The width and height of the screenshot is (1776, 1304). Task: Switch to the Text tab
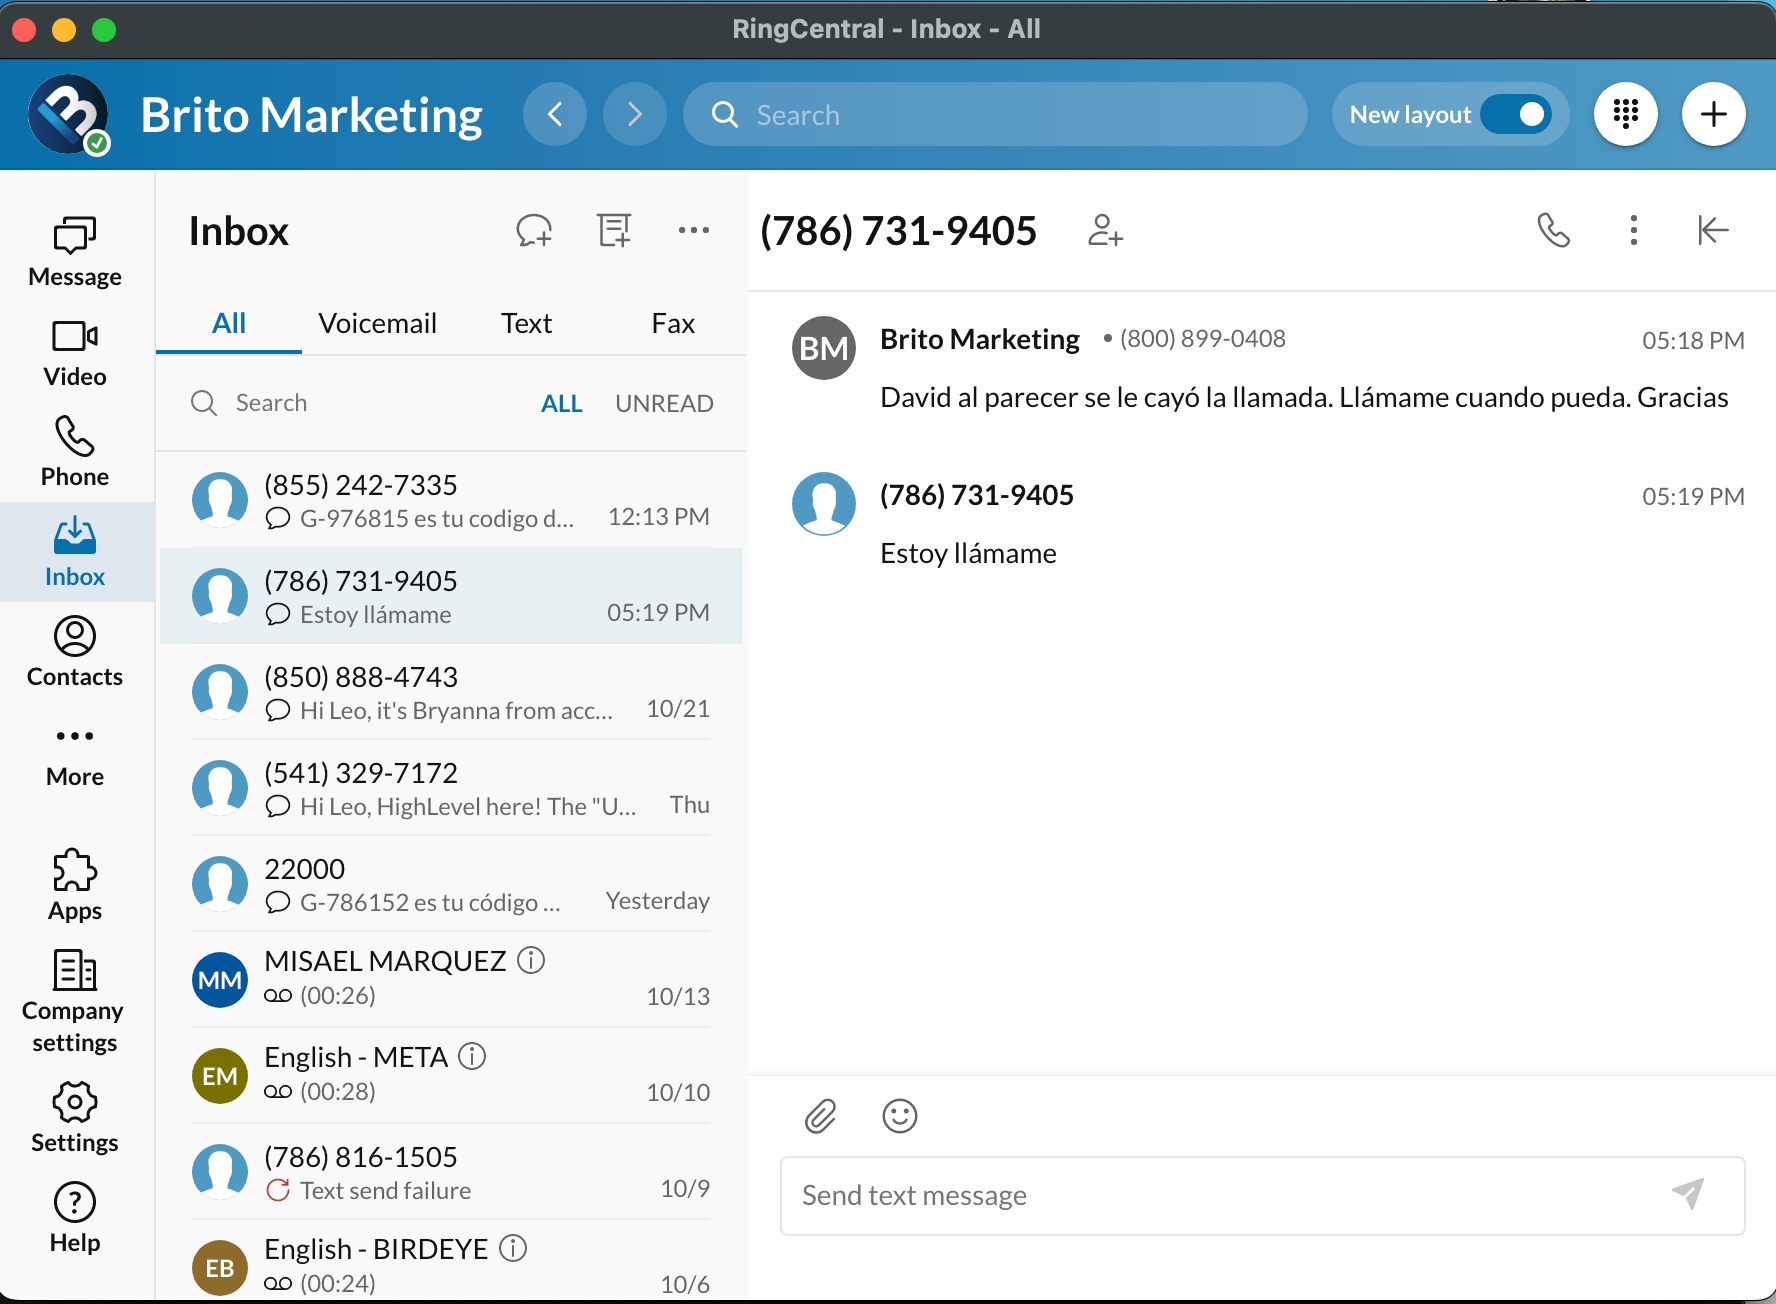coord(526,323)
